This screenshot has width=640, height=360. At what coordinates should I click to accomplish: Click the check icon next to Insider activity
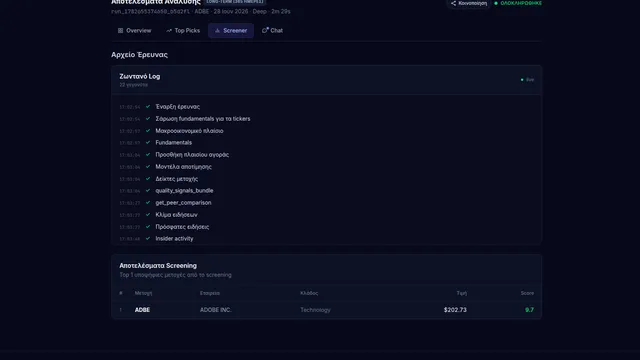[148, 238]
